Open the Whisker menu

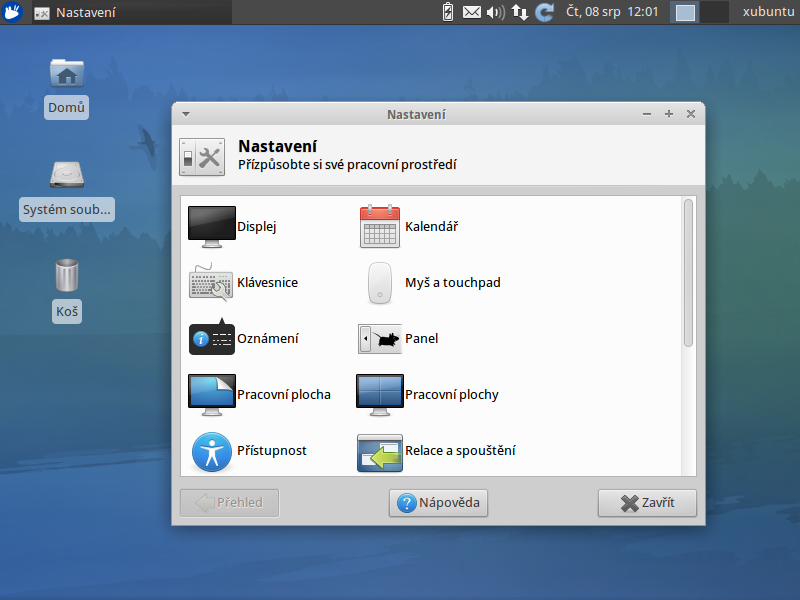tap(11, 11)
